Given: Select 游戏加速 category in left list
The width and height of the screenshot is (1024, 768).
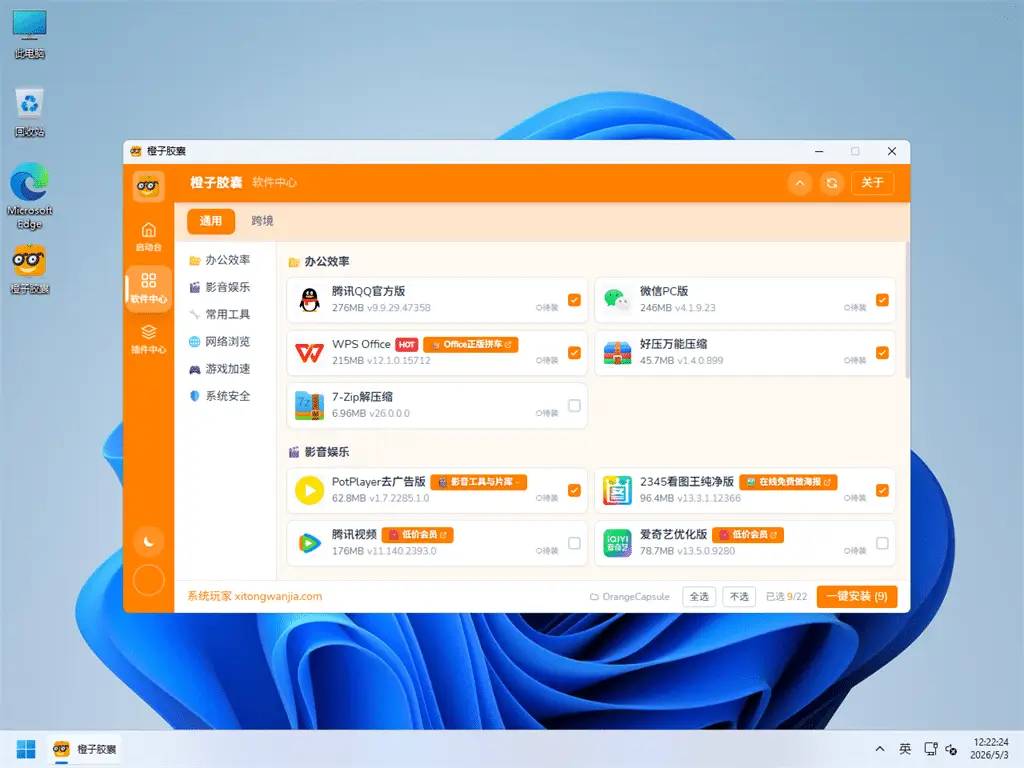Looking at the screenshot, I should pyautogui.click(x=219, y=369).
